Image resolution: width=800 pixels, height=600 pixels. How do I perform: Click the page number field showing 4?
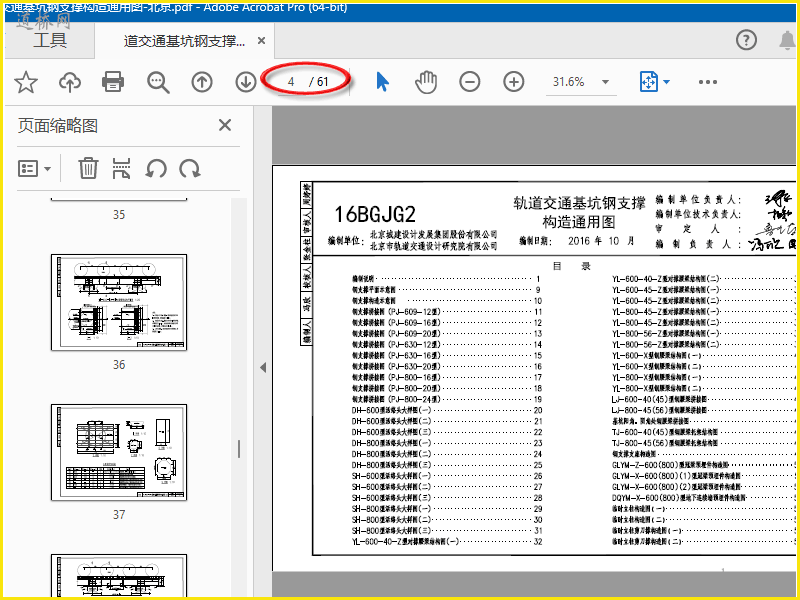[291, 82]
